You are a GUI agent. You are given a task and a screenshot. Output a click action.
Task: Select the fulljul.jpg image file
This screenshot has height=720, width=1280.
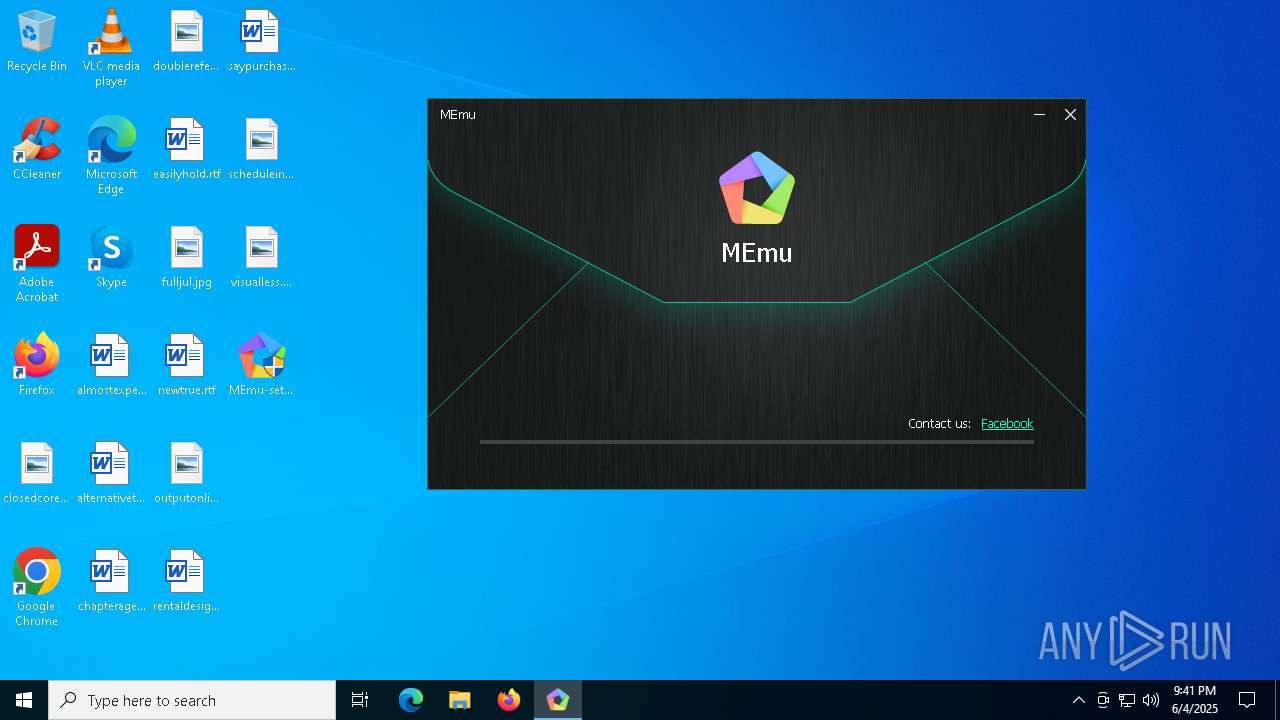coord(186,258)
